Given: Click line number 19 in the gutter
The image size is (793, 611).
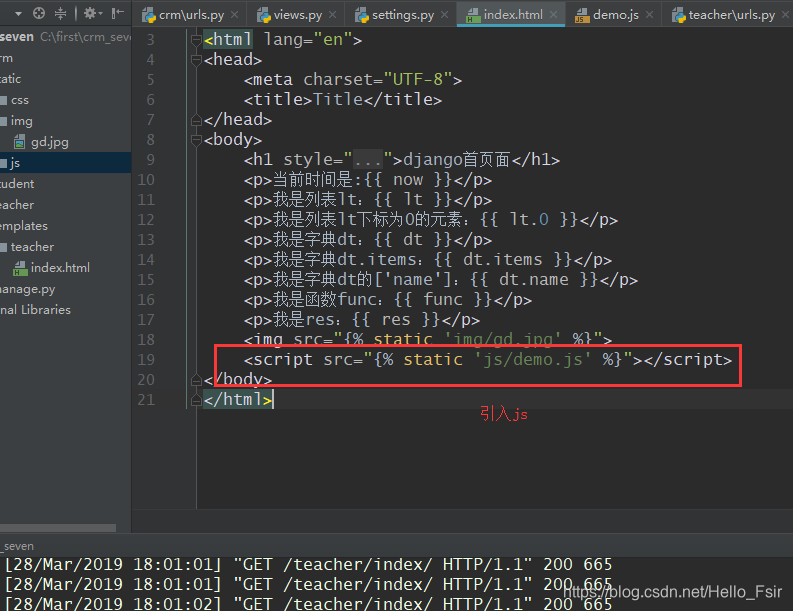Looking at the screenshot, I should coord(146,360).
